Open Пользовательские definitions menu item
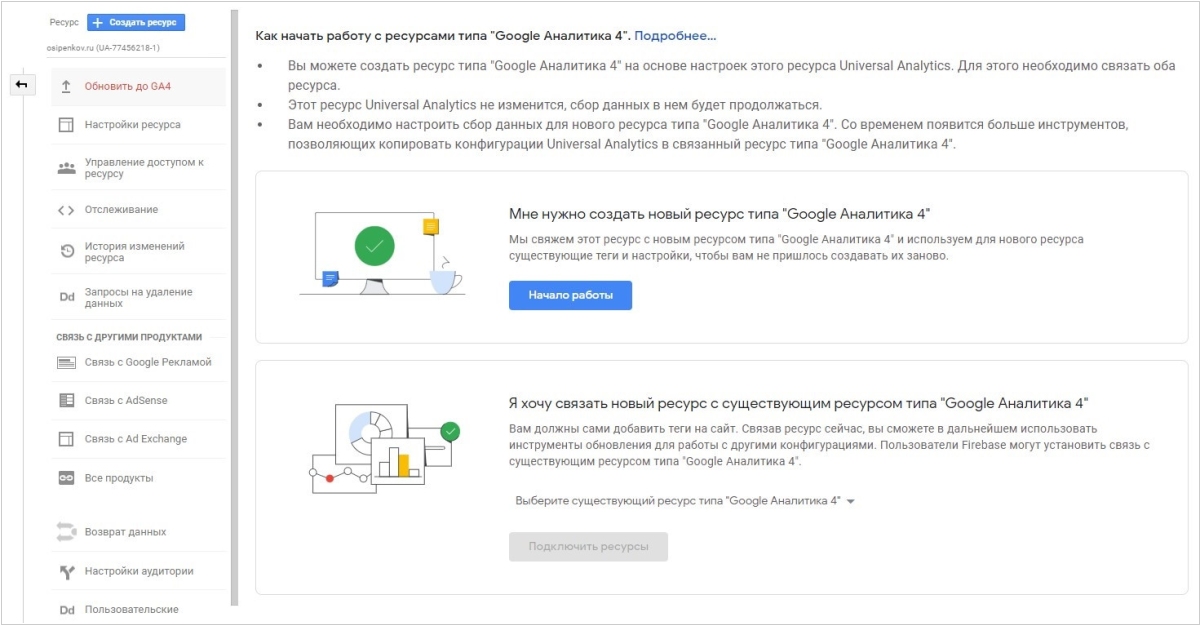The image size is (1200, 625). coord(131,609)
